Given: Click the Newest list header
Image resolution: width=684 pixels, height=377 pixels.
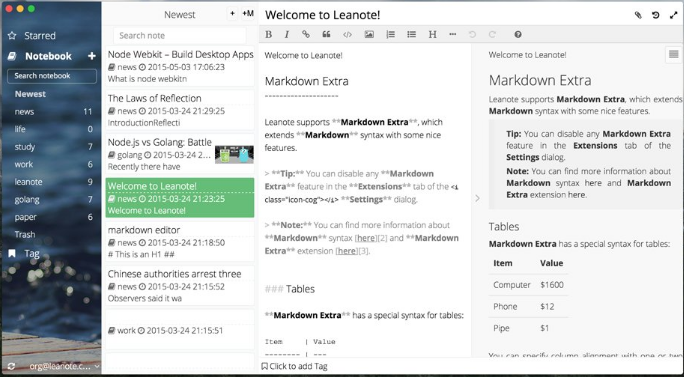Looking at the screenshot, I should [x=179, y=14].
